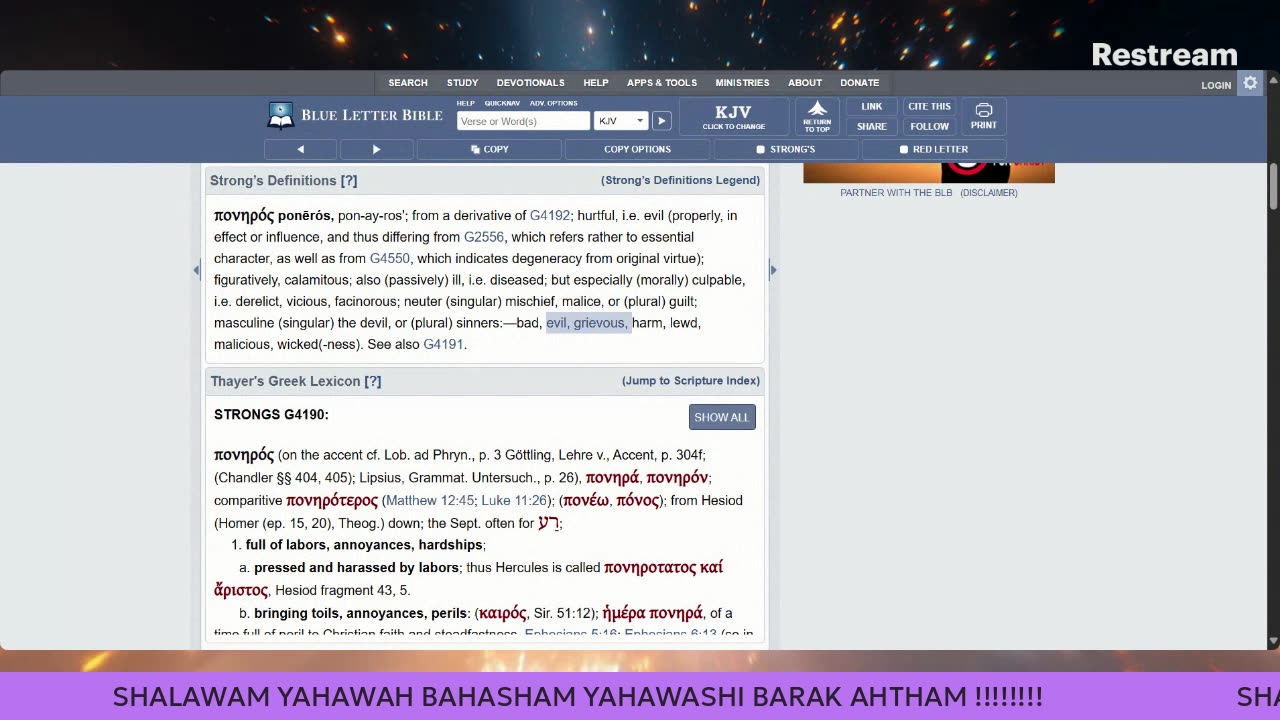Toggle the Red Letter checkbox
This screenshot has height=720, width=1280.
[x=932, y=149]
